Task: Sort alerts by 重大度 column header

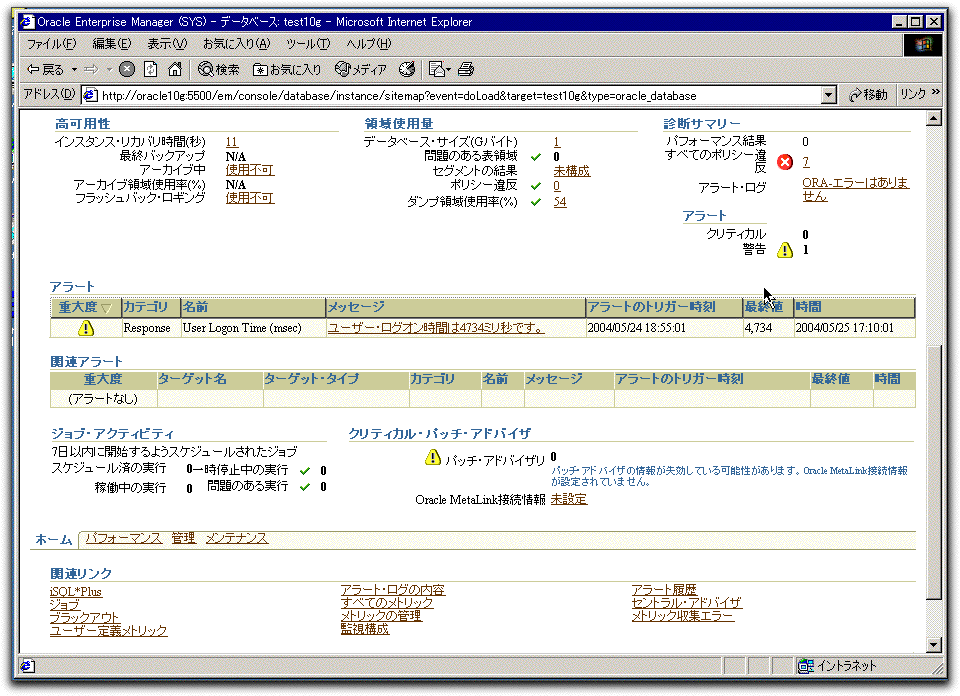Action: pyautogui.click(x=85, y=307)
